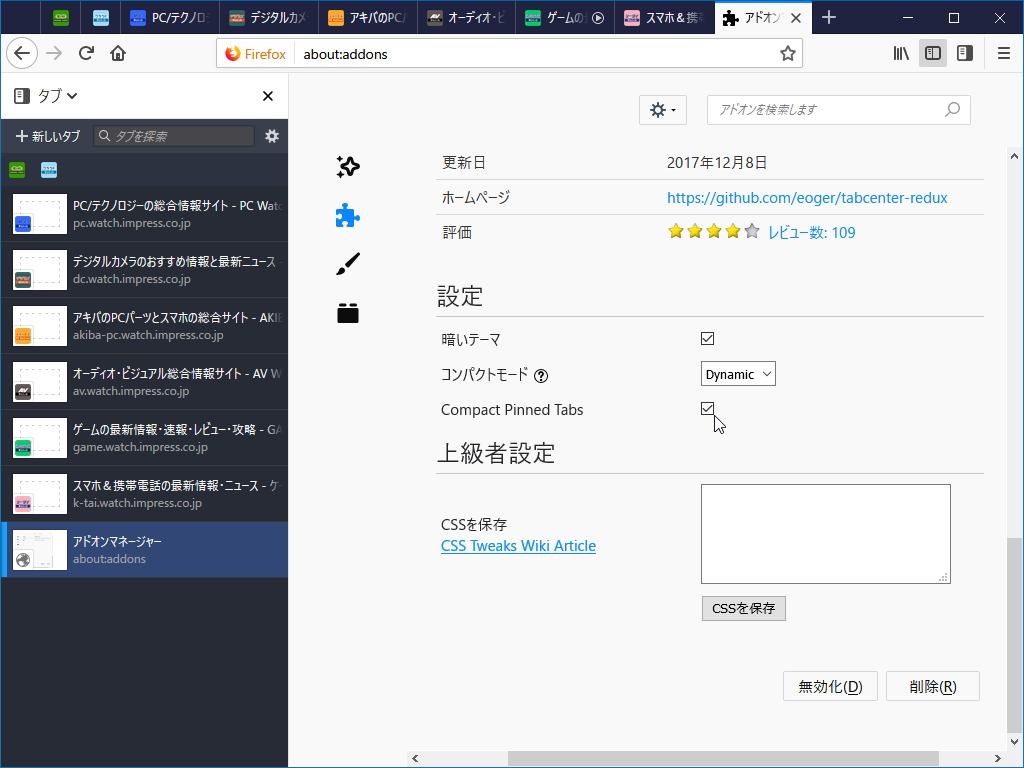Select the アドオンマネージャー tab in sidebar

click(144, 549)
